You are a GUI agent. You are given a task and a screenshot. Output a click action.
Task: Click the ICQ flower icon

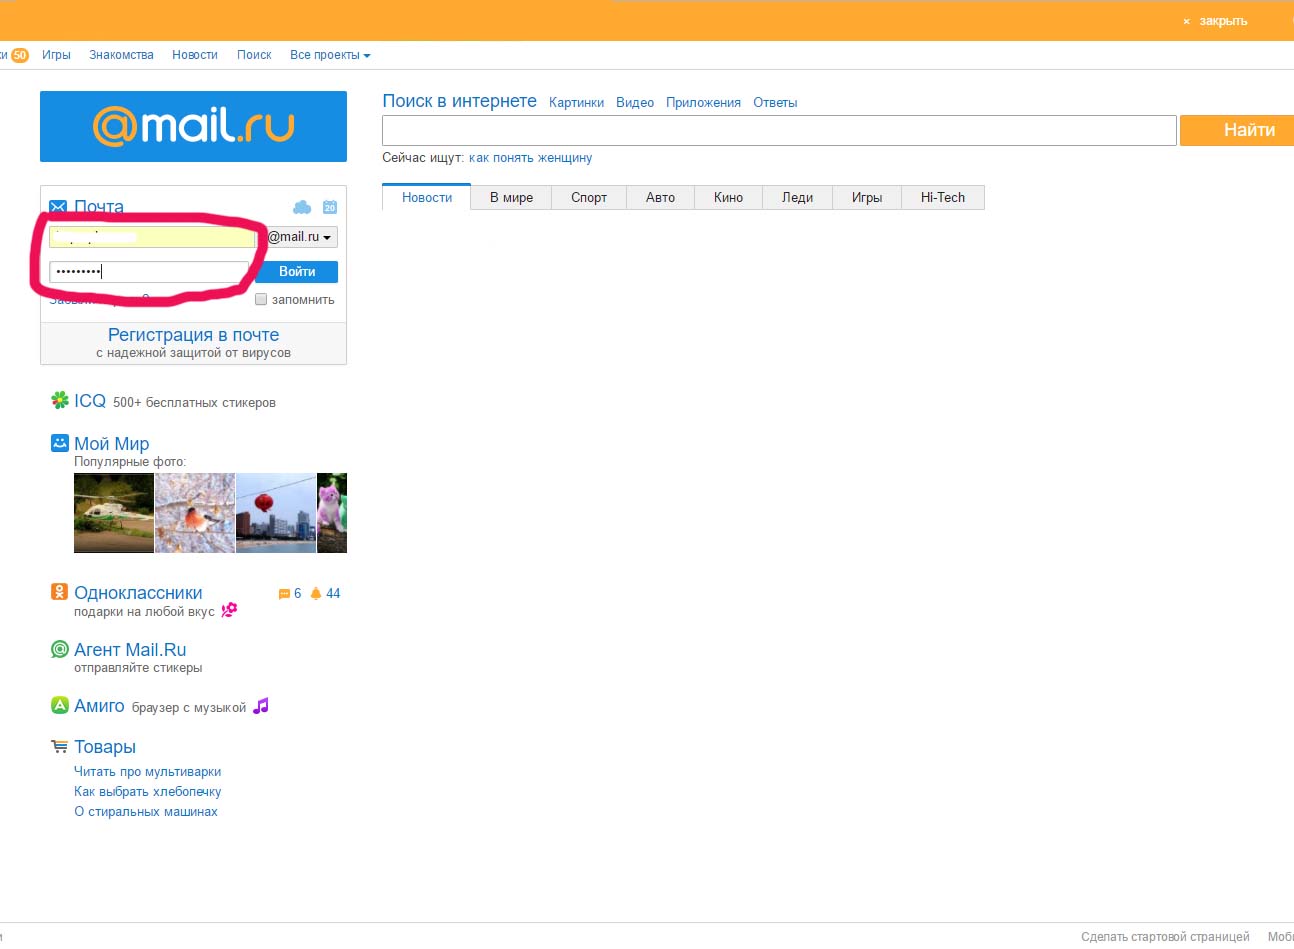[60, 400]
